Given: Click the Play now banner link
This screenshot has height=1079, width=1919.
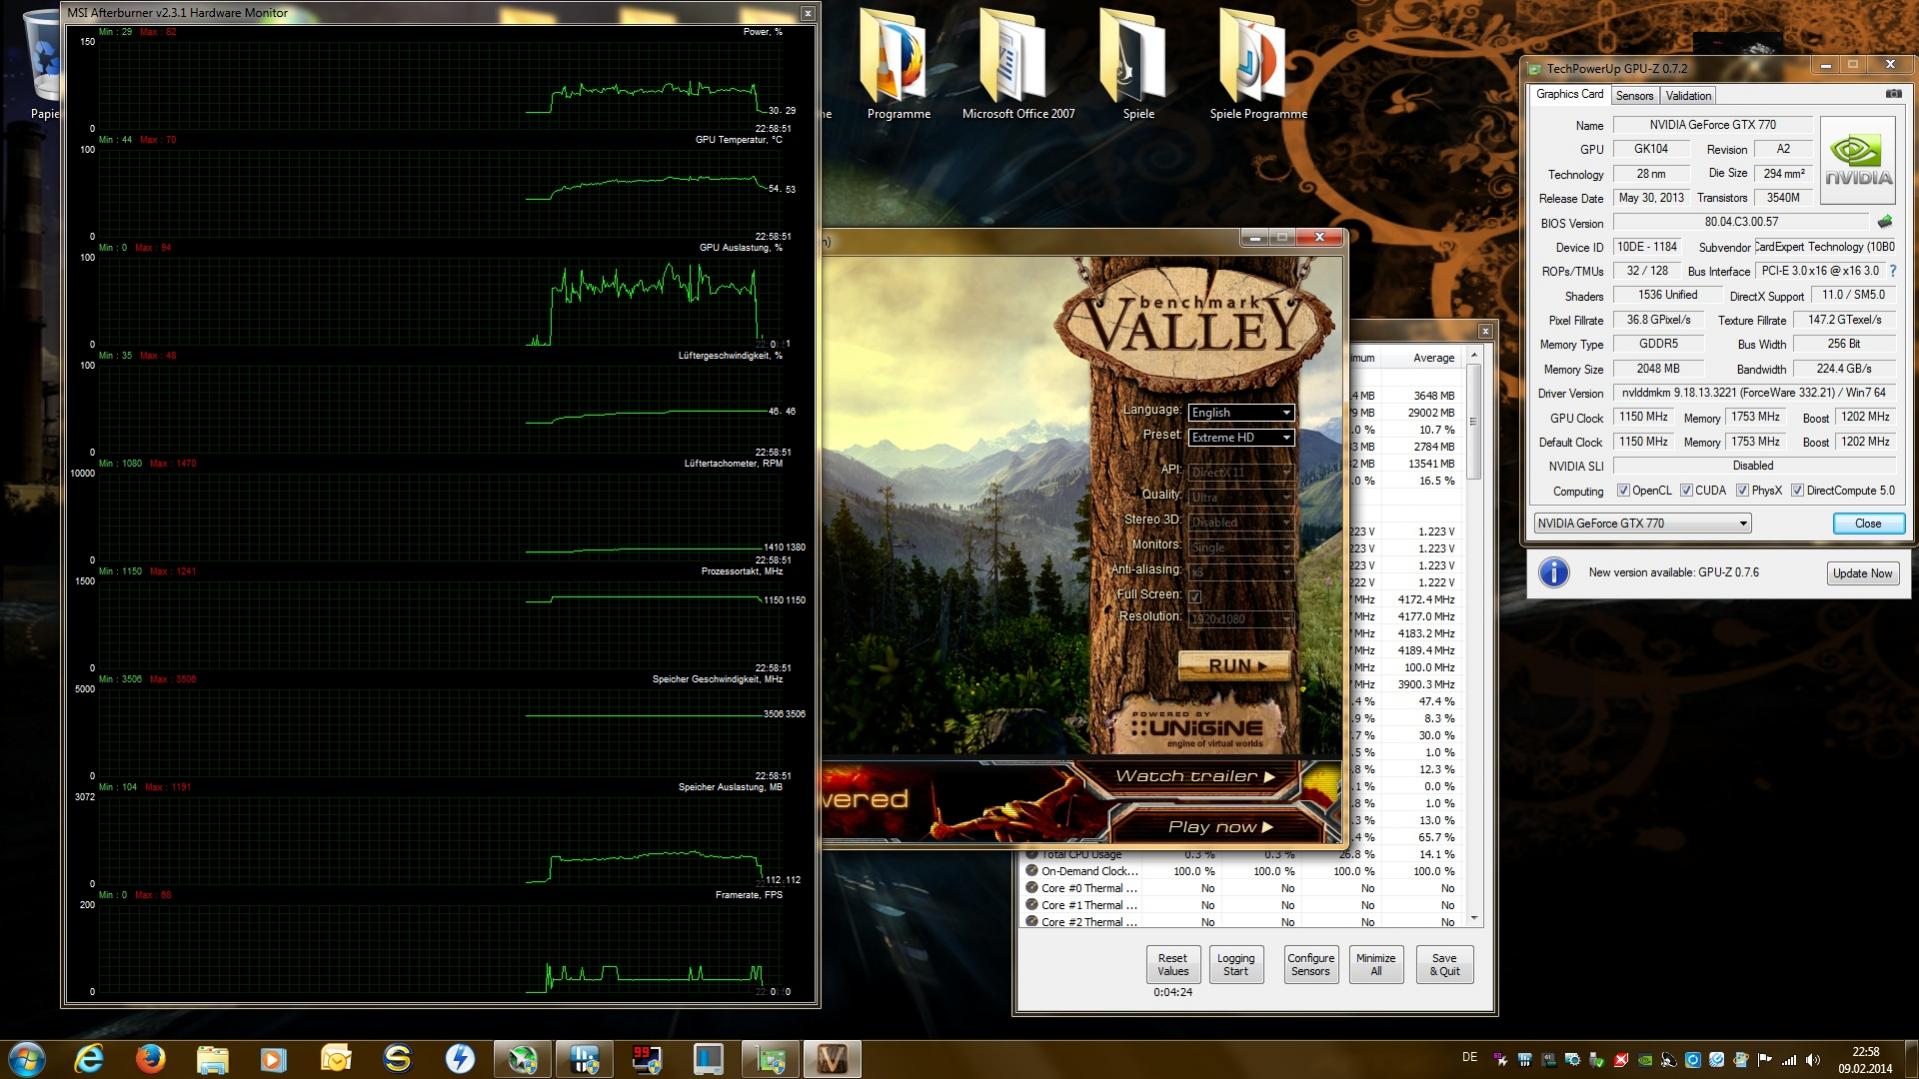Looking at the screenshot, I should [1220, 827].
